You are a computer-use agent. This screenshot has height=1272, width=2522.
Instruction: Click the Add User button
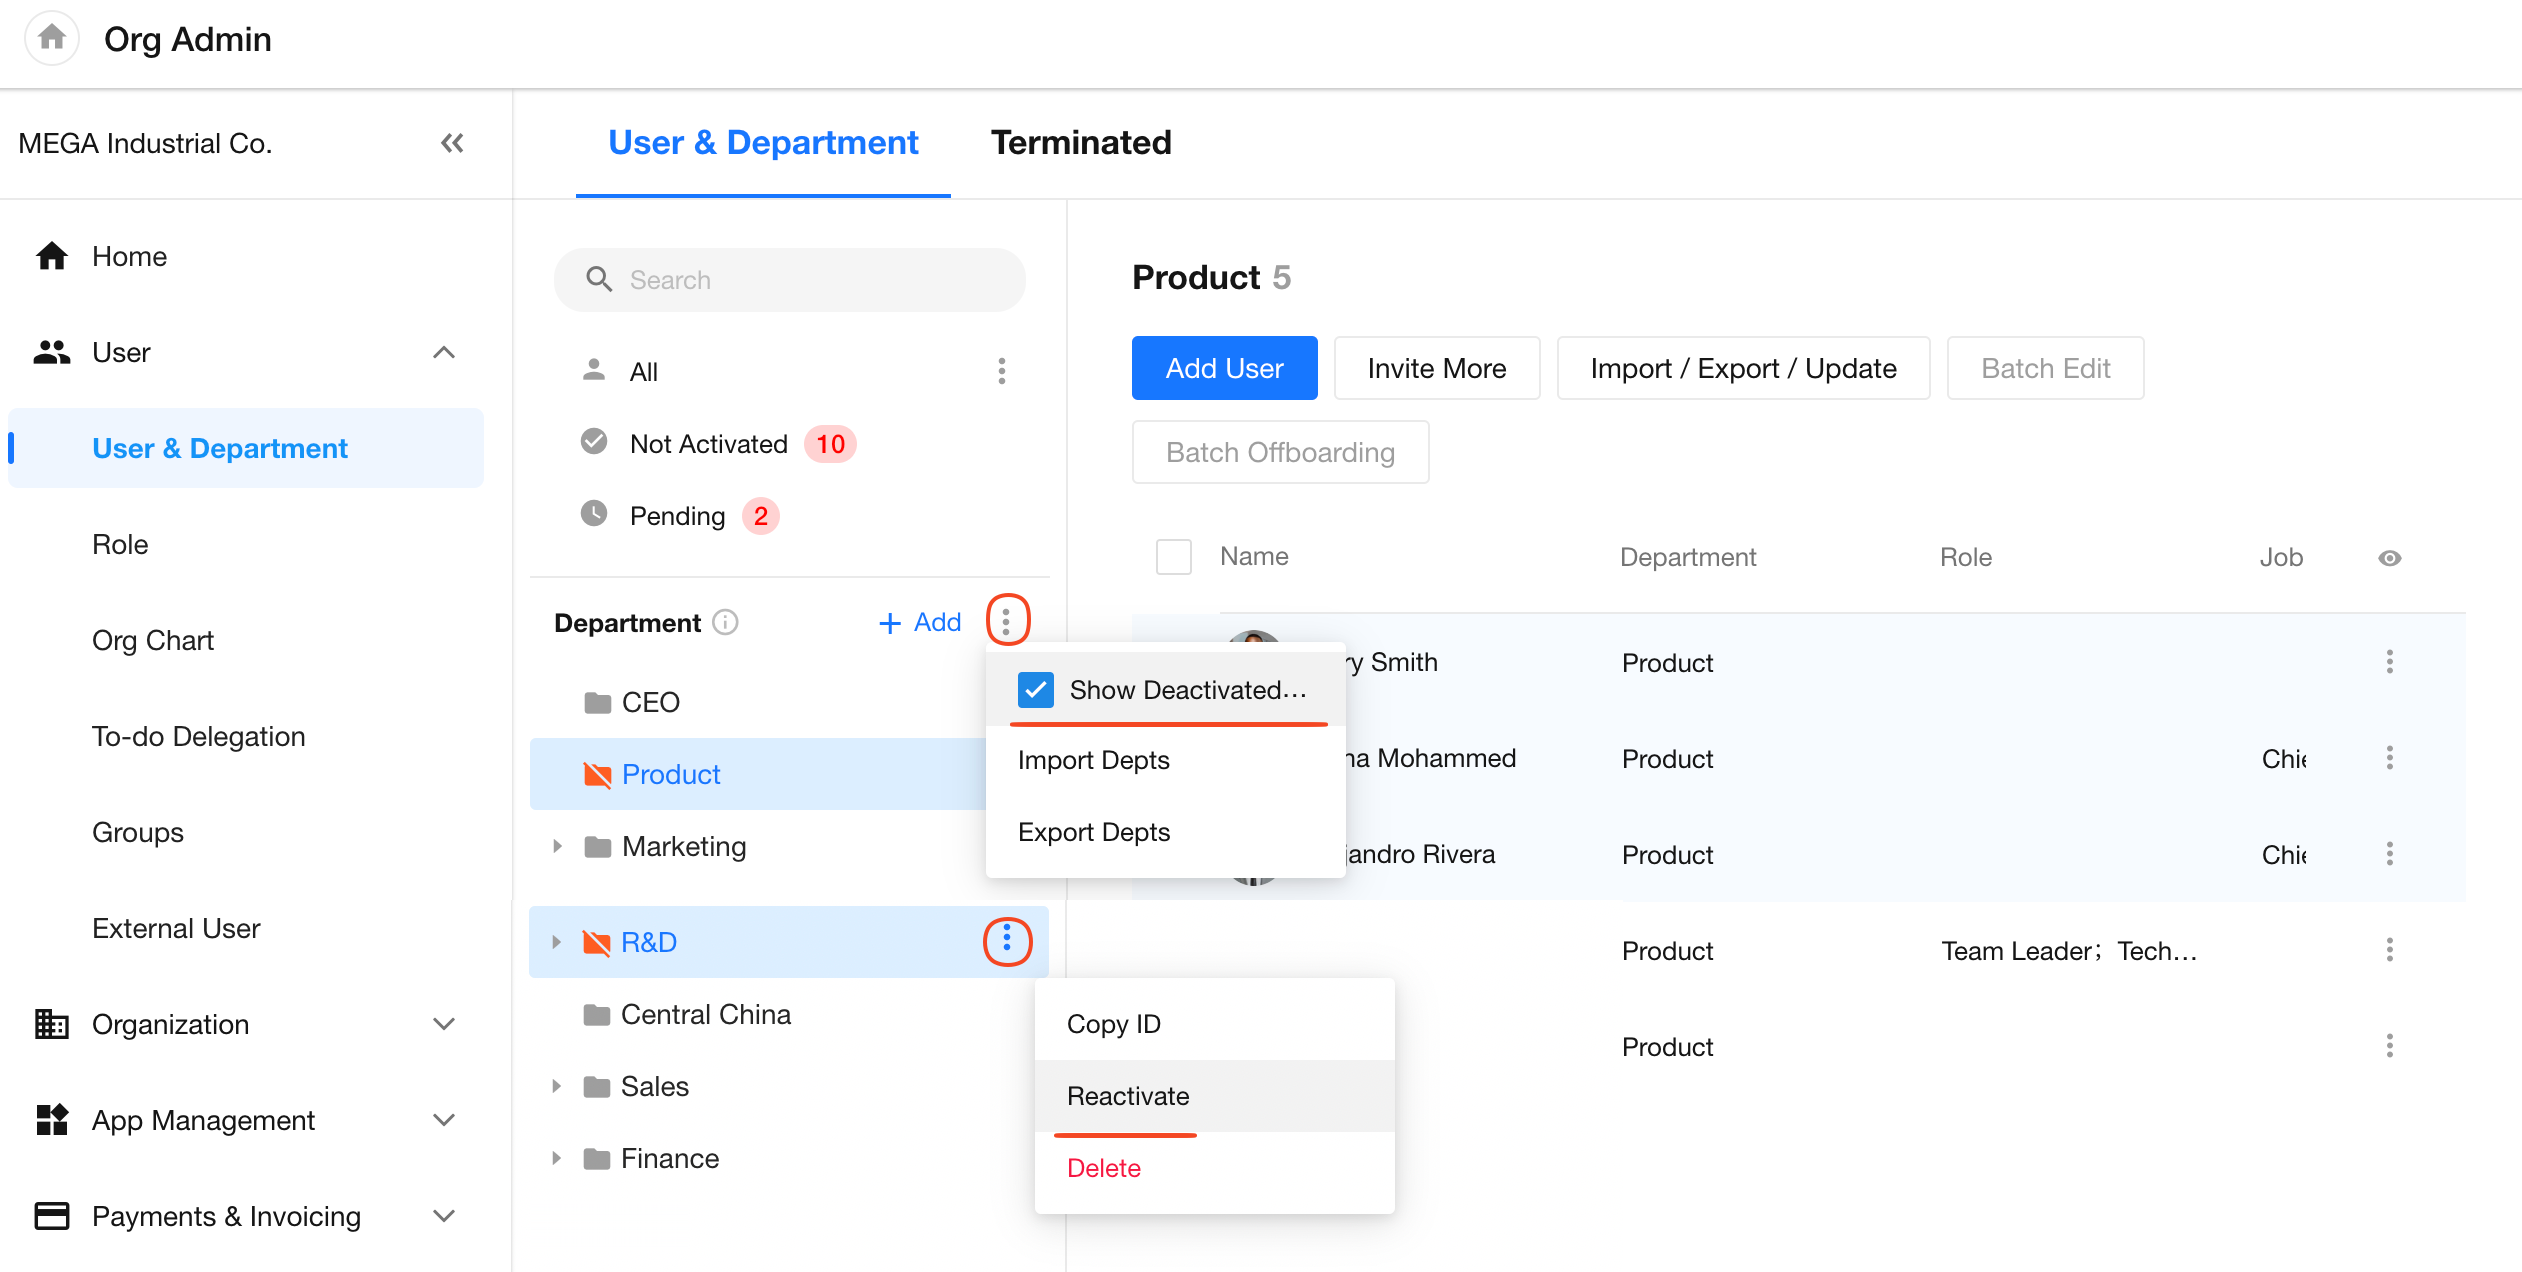coord(1224,368)
